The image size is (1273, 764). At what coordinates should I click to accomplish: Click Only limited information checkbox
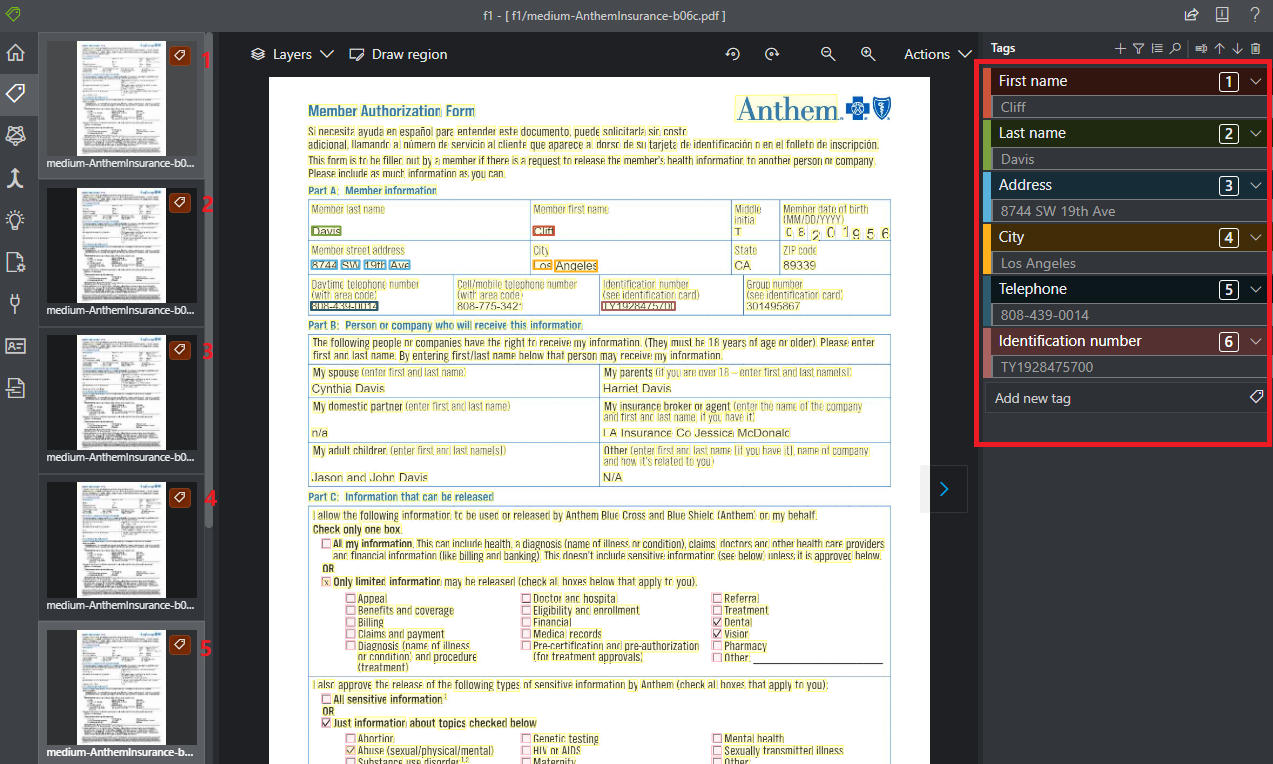[326, 581]
